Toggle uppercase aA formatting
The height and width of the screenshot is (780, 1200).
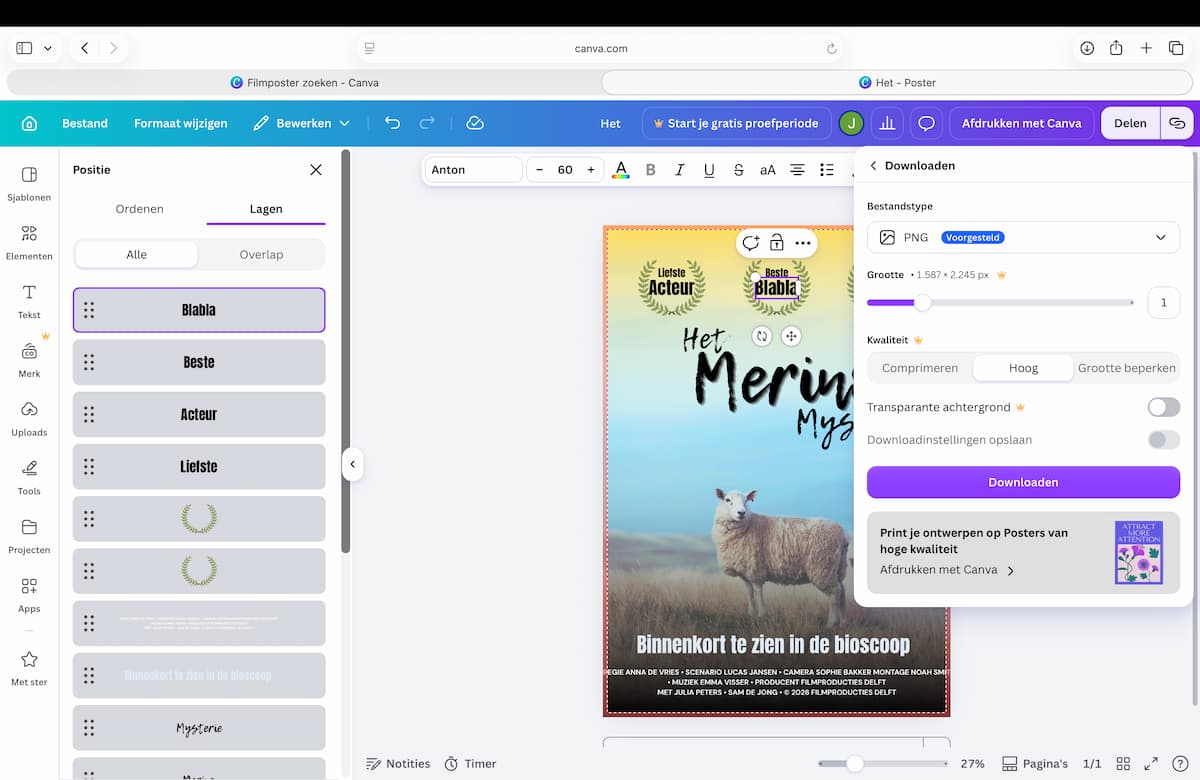(x=768, y=170)
